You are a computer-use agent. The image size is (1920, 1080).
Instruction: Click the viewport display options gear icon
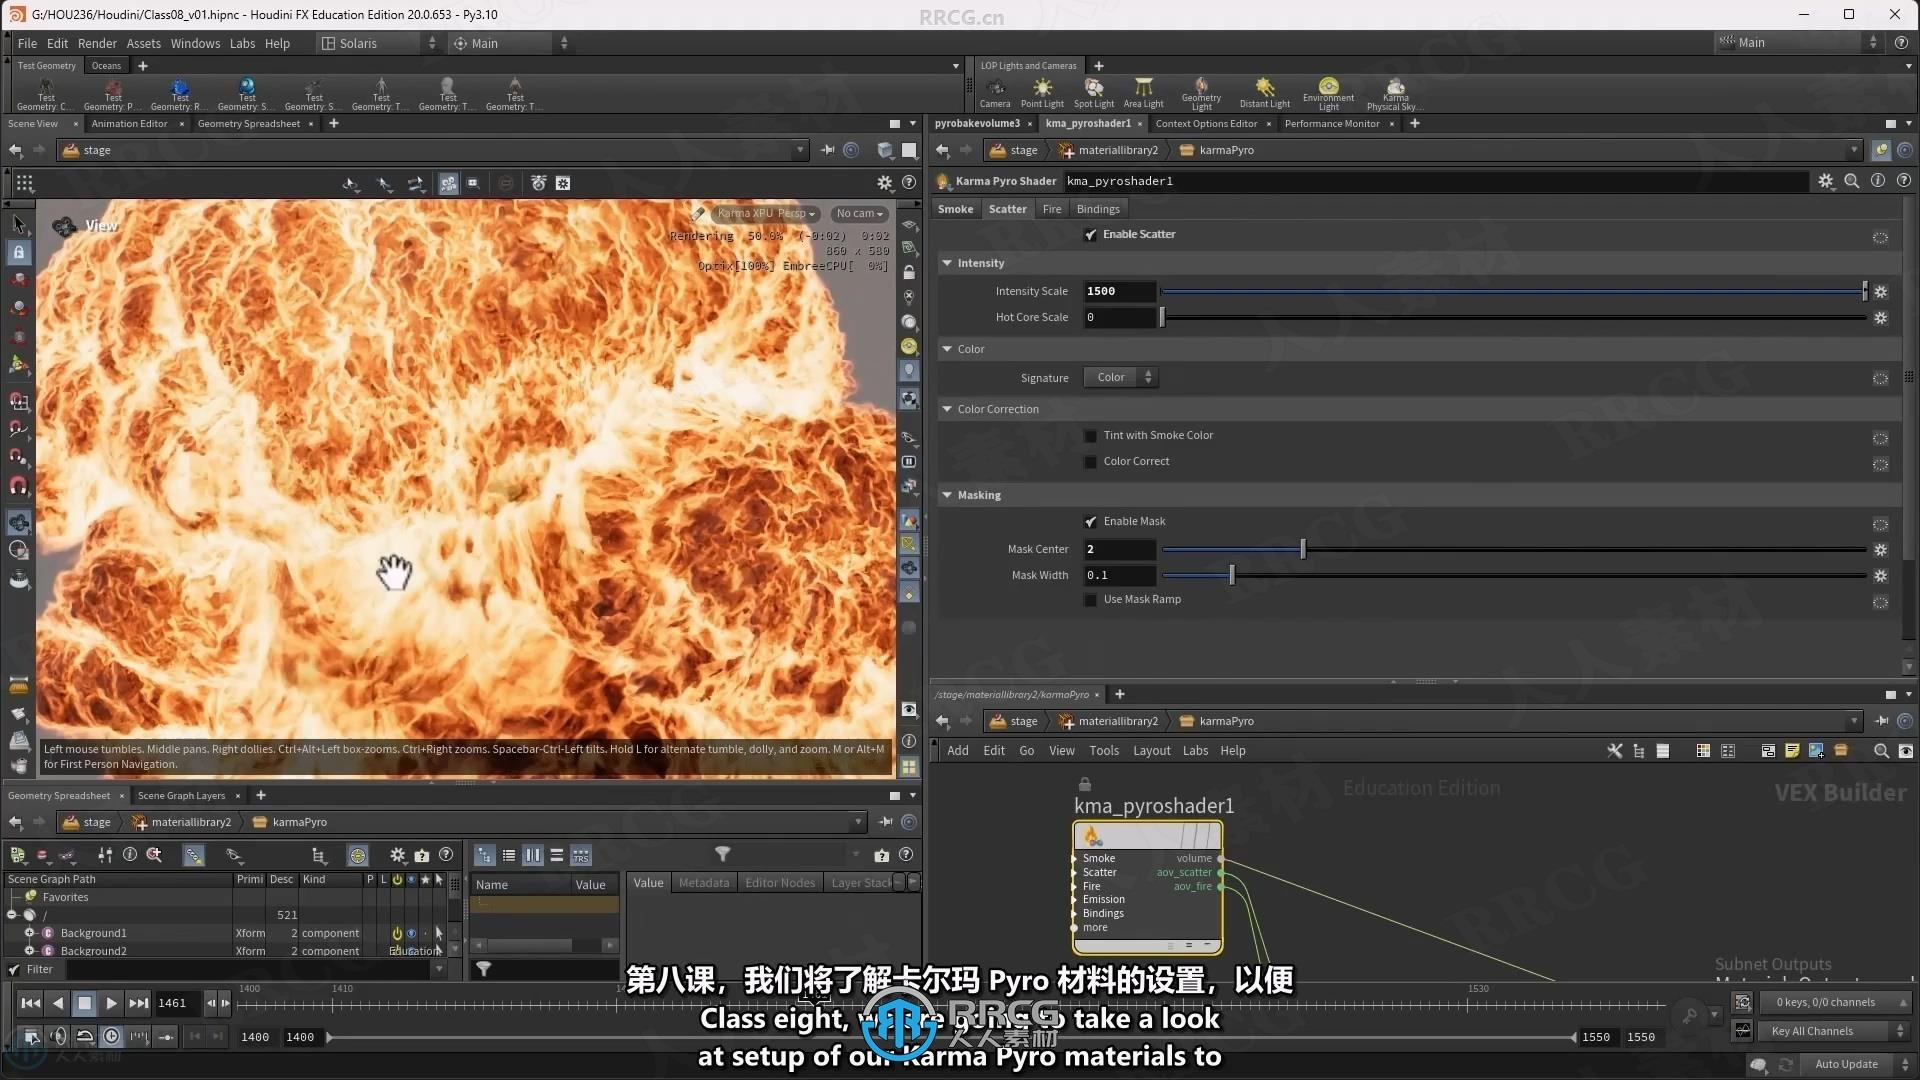click(885, 183)
